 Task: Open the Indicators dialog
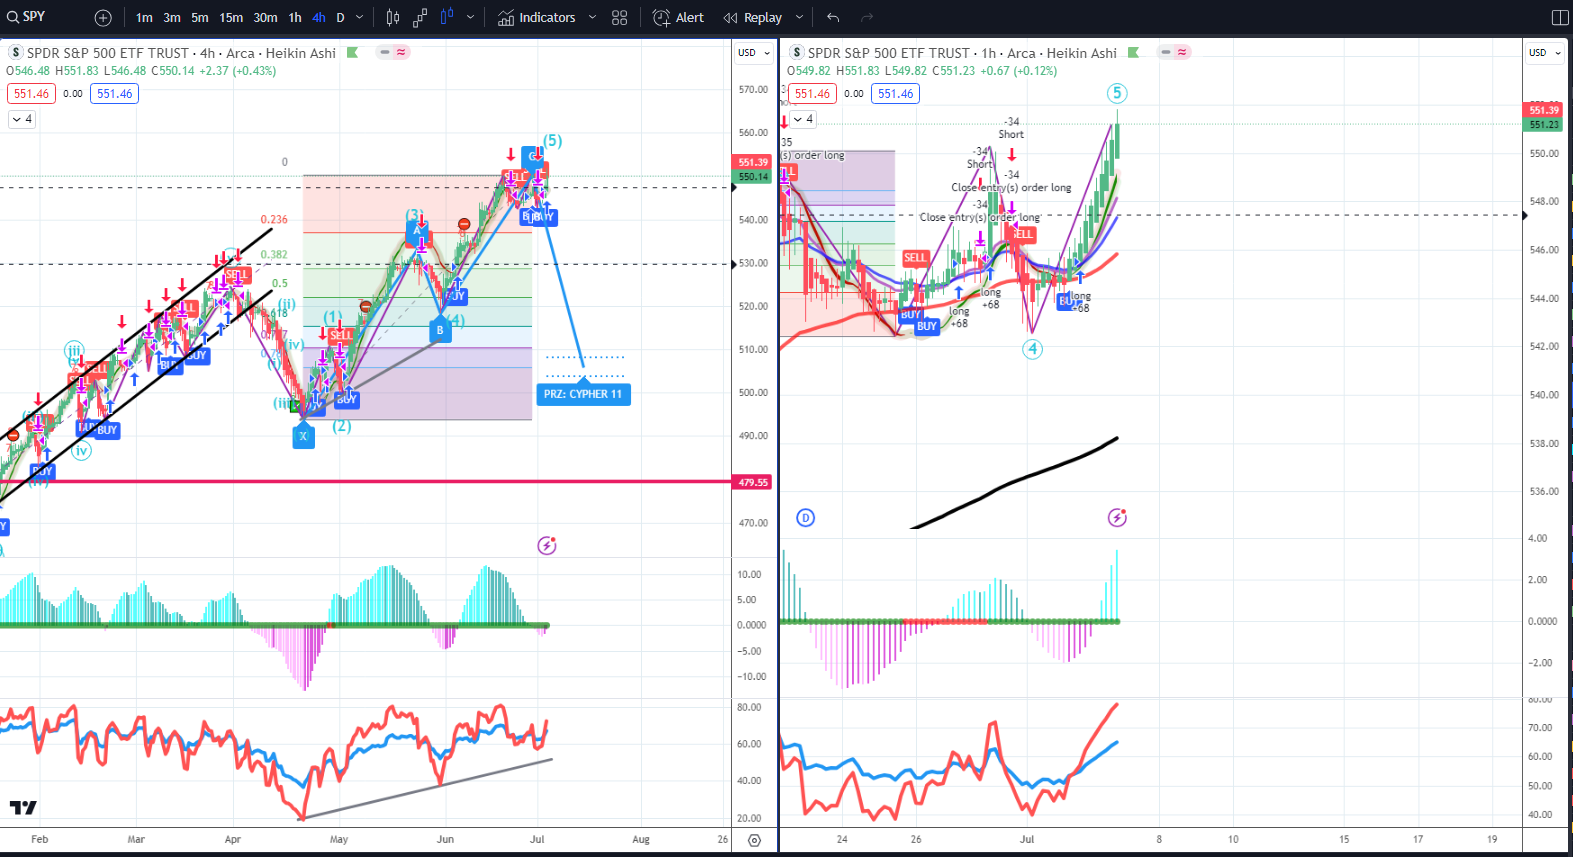pyautogui.click(x=537, y=18)
